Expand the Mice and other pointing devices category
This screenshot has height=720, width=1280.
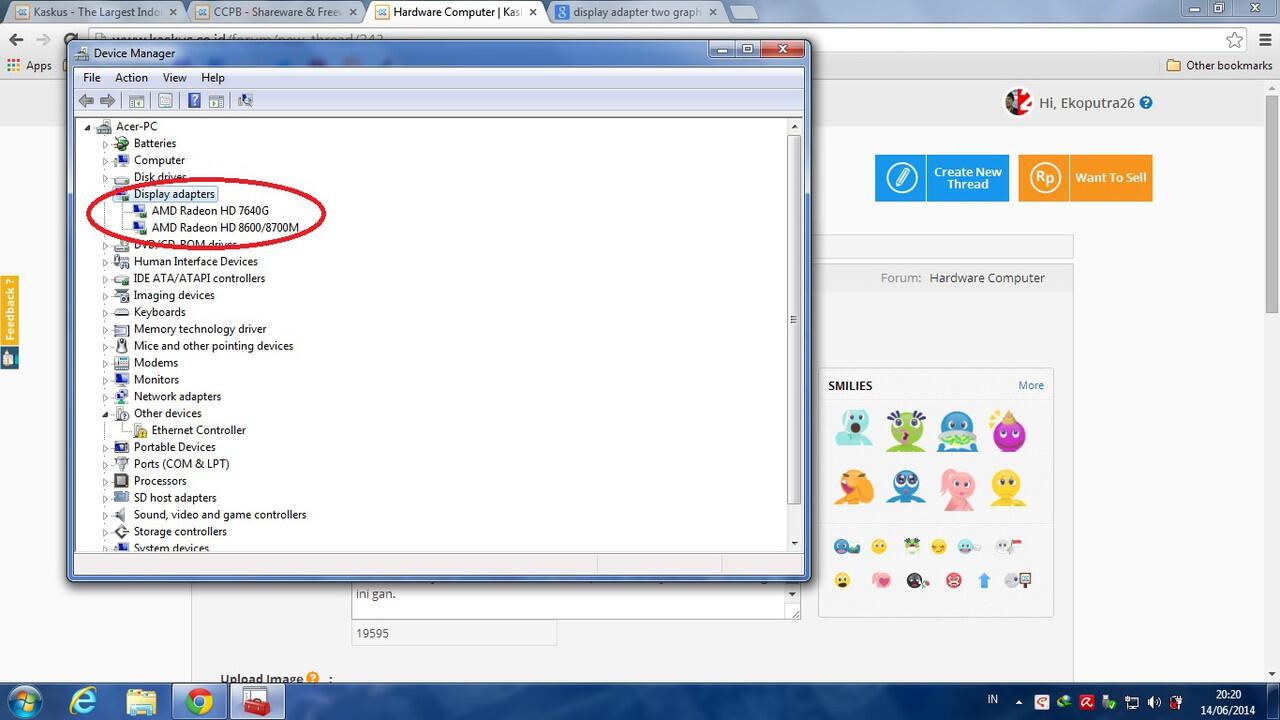pos(105,346)
